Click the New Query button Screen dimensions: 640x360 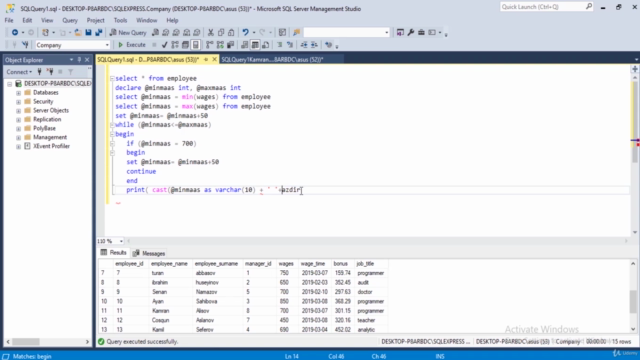point(128,32)
